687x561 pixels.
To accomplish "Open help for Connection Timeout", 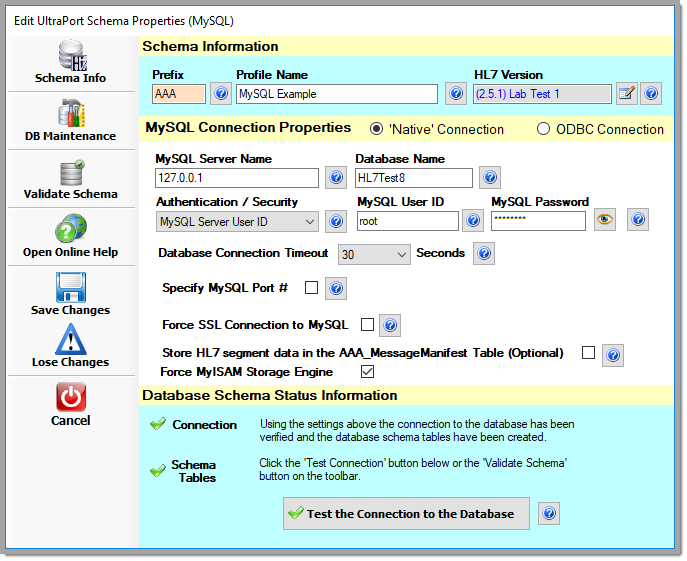I will [484, 253].
